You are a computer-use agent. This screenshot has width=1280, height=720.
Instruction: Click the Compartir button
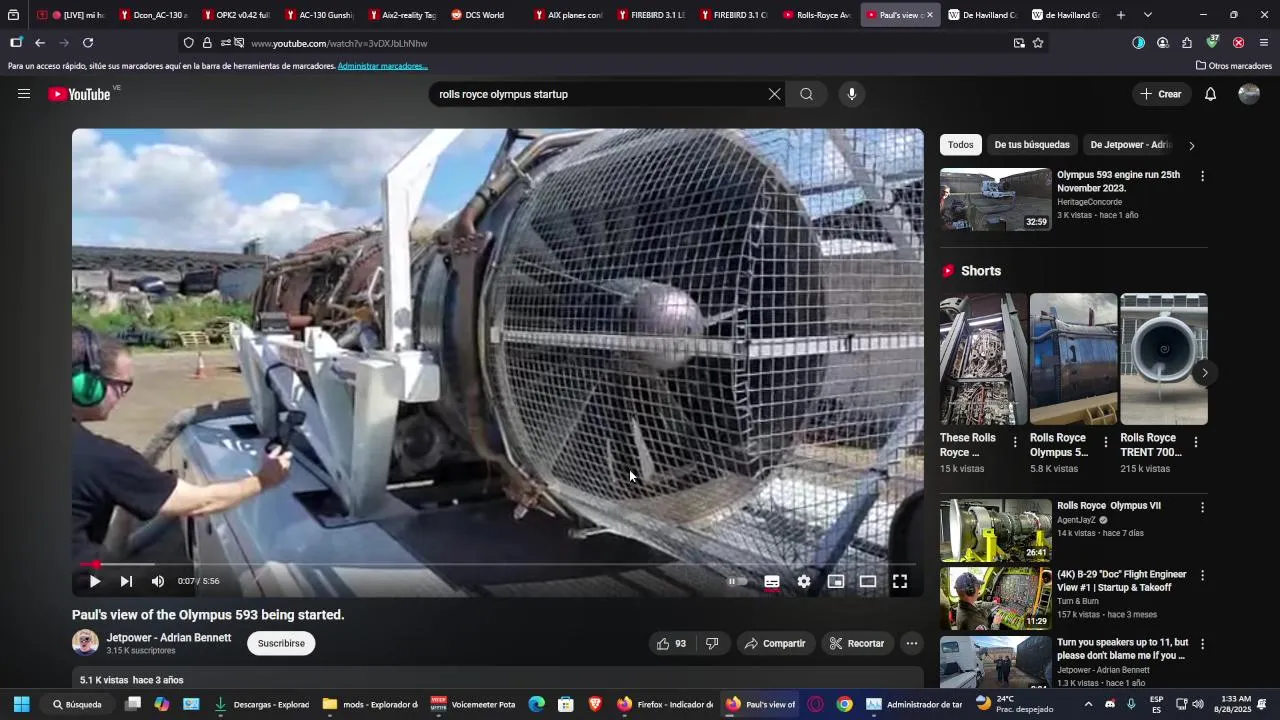click(x=775, y=643)
